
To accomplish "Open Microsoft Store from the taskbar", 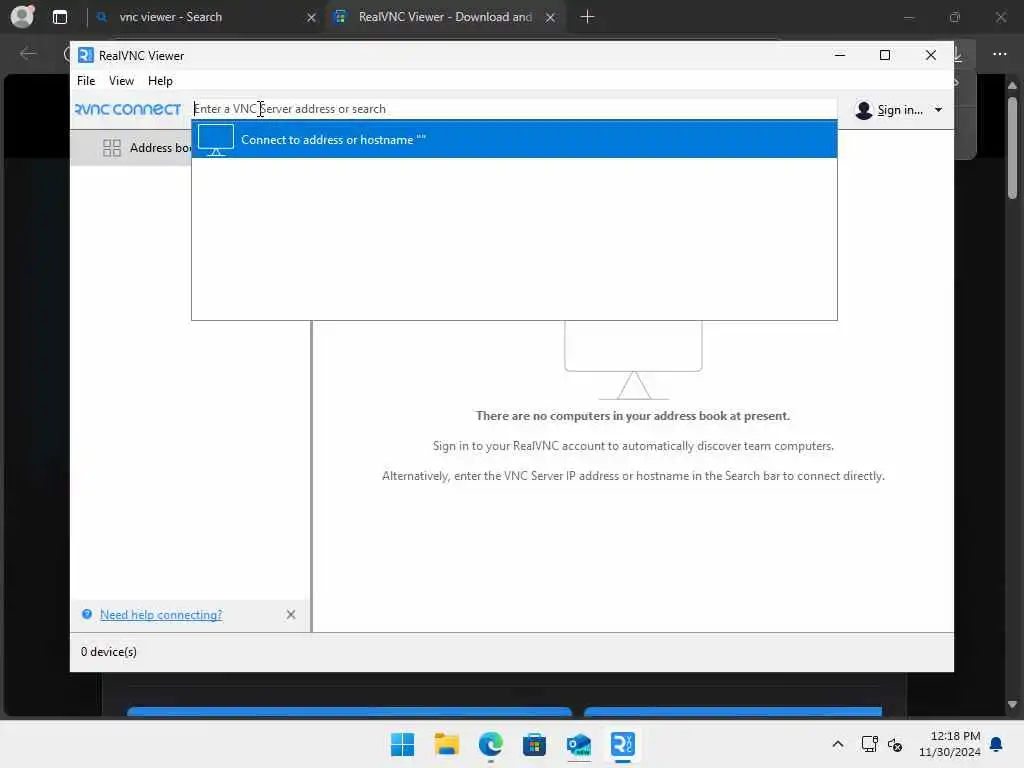I will (x=534, y=744).
